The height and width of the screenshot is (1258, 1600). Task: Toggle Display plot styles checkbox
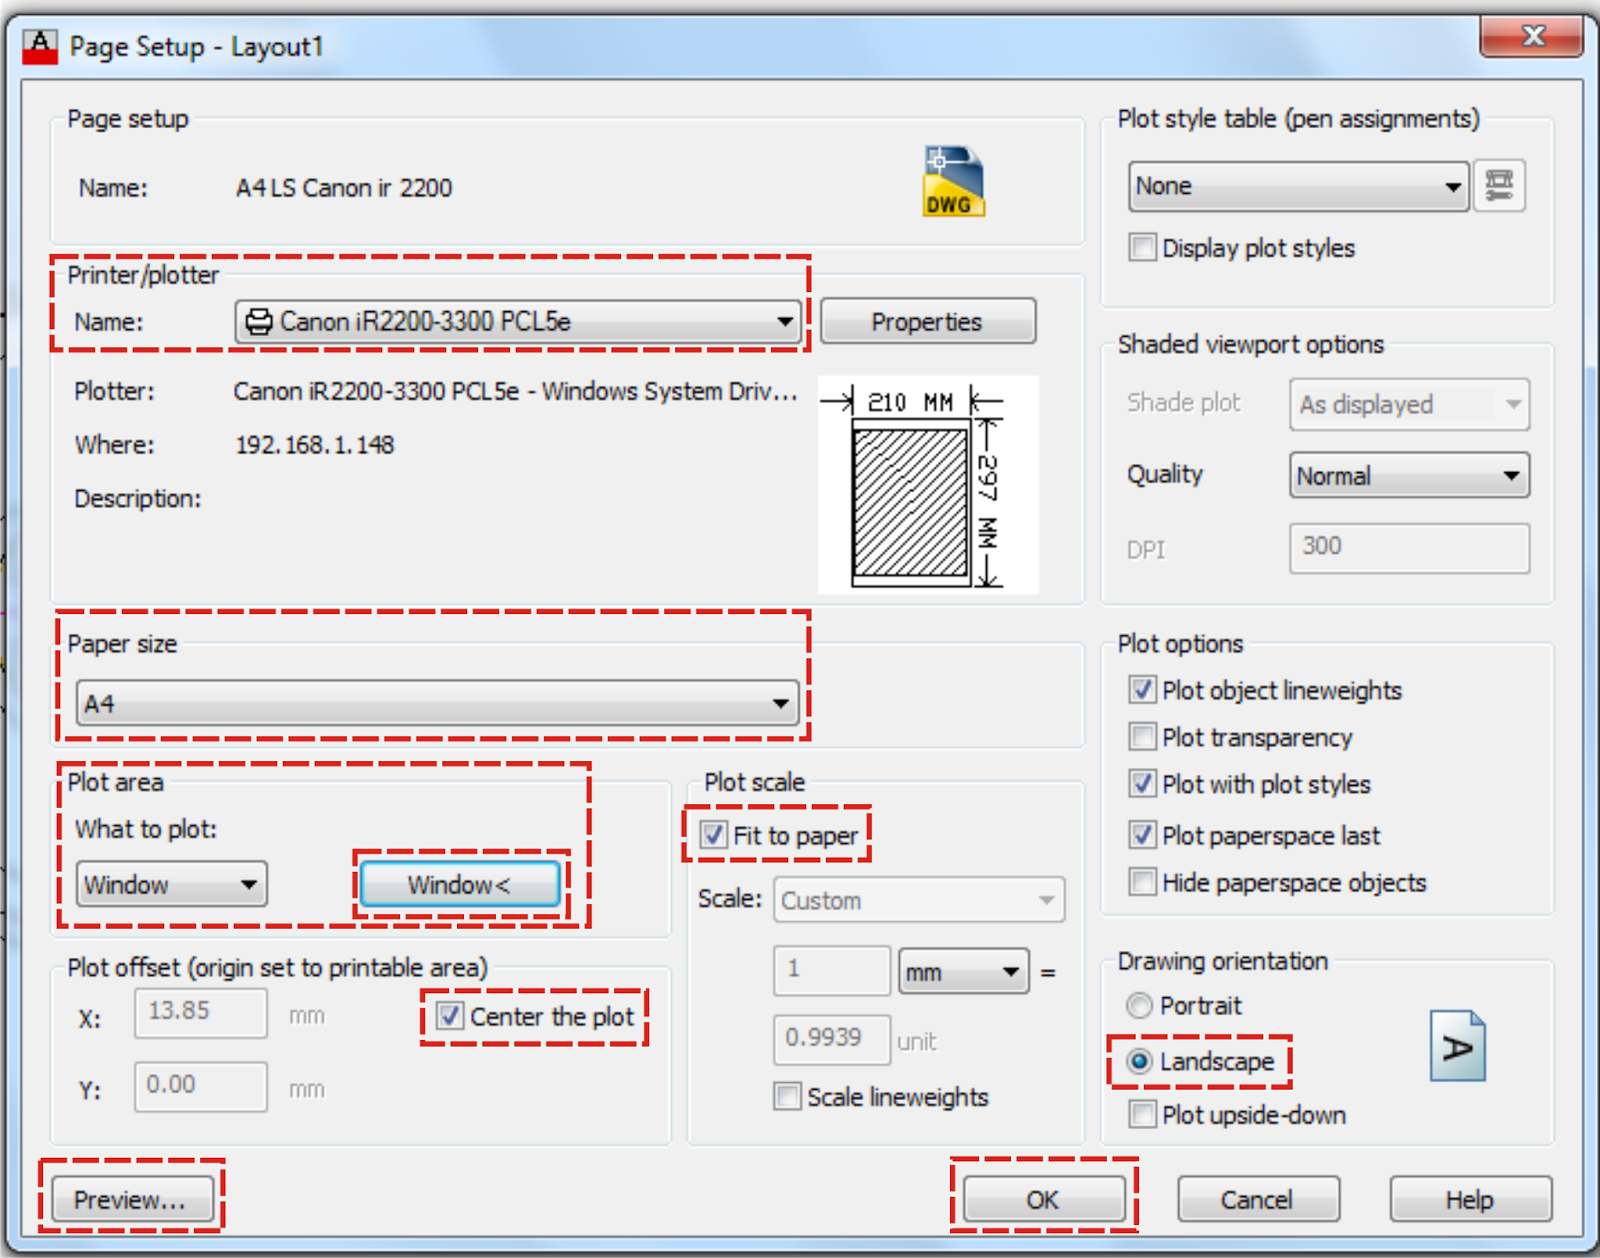(x=1142, y=247)
